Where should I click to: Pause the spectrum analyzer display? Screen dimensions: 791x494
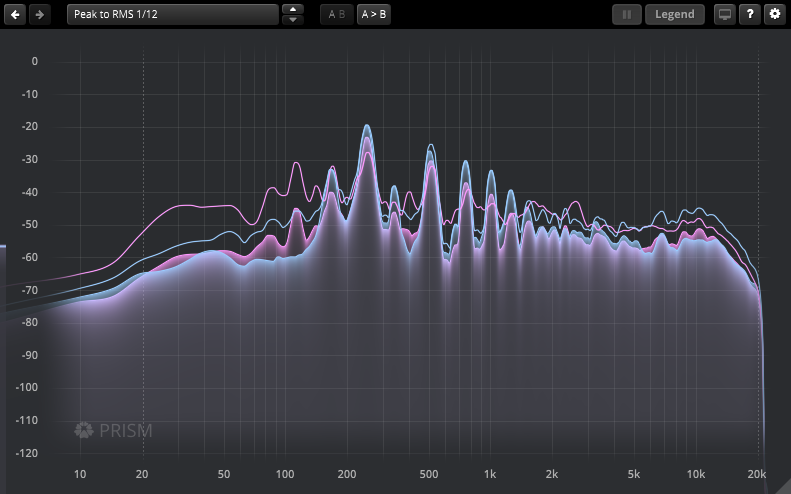(627, 14)
